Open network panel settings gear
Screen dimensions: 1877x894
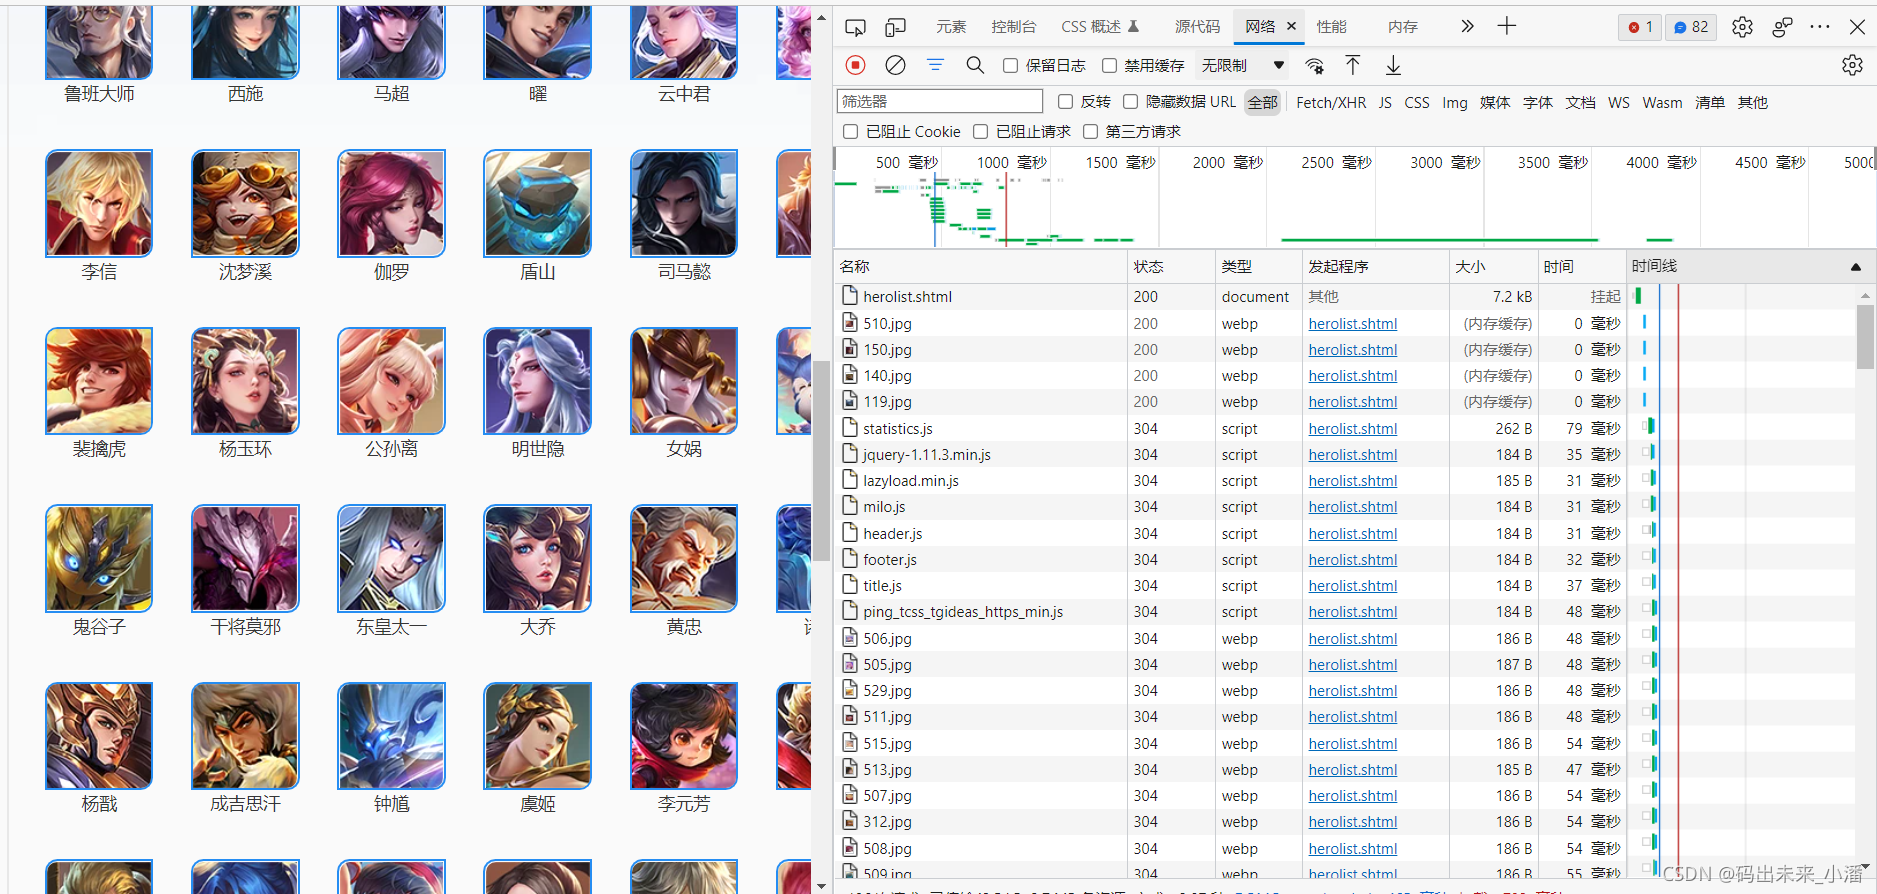[x=1852, y=65]
